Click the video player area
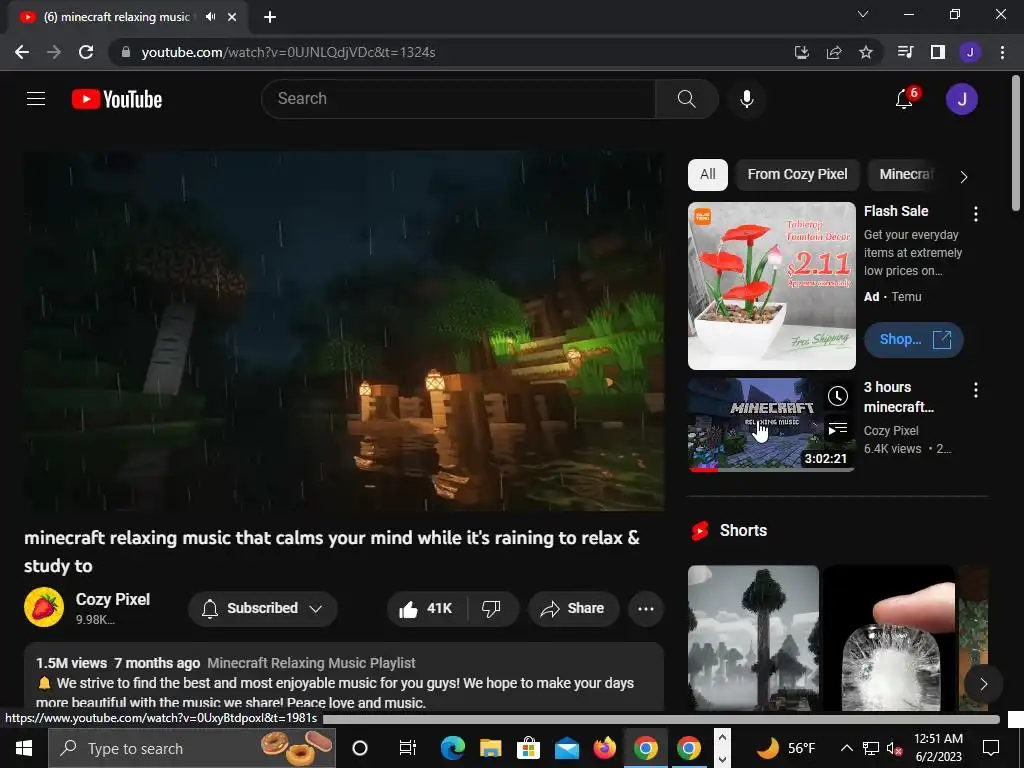 tap(344, 331)
